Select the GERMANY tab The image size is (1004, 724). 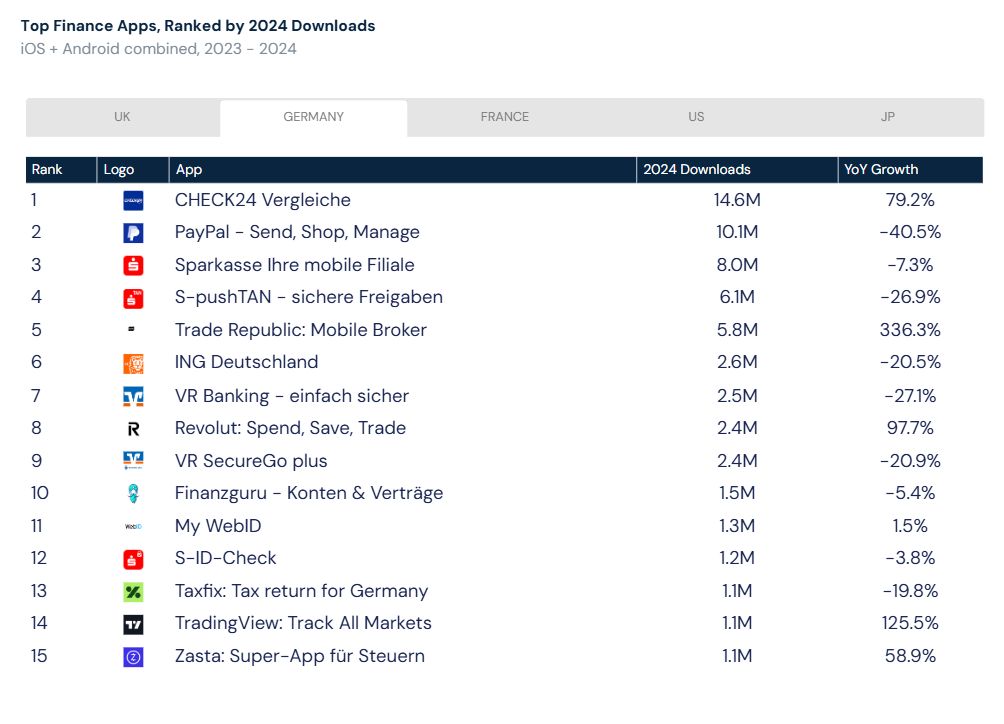point(314,117)
